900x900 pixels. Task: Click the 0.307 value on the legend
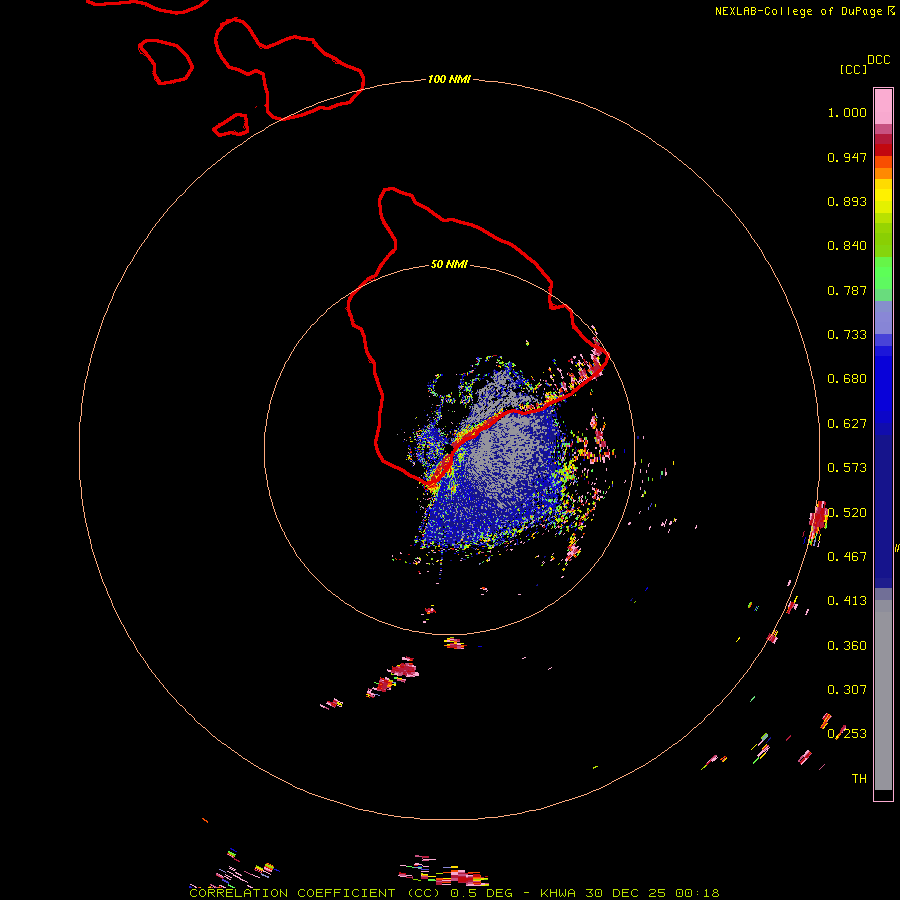point(847,690)
